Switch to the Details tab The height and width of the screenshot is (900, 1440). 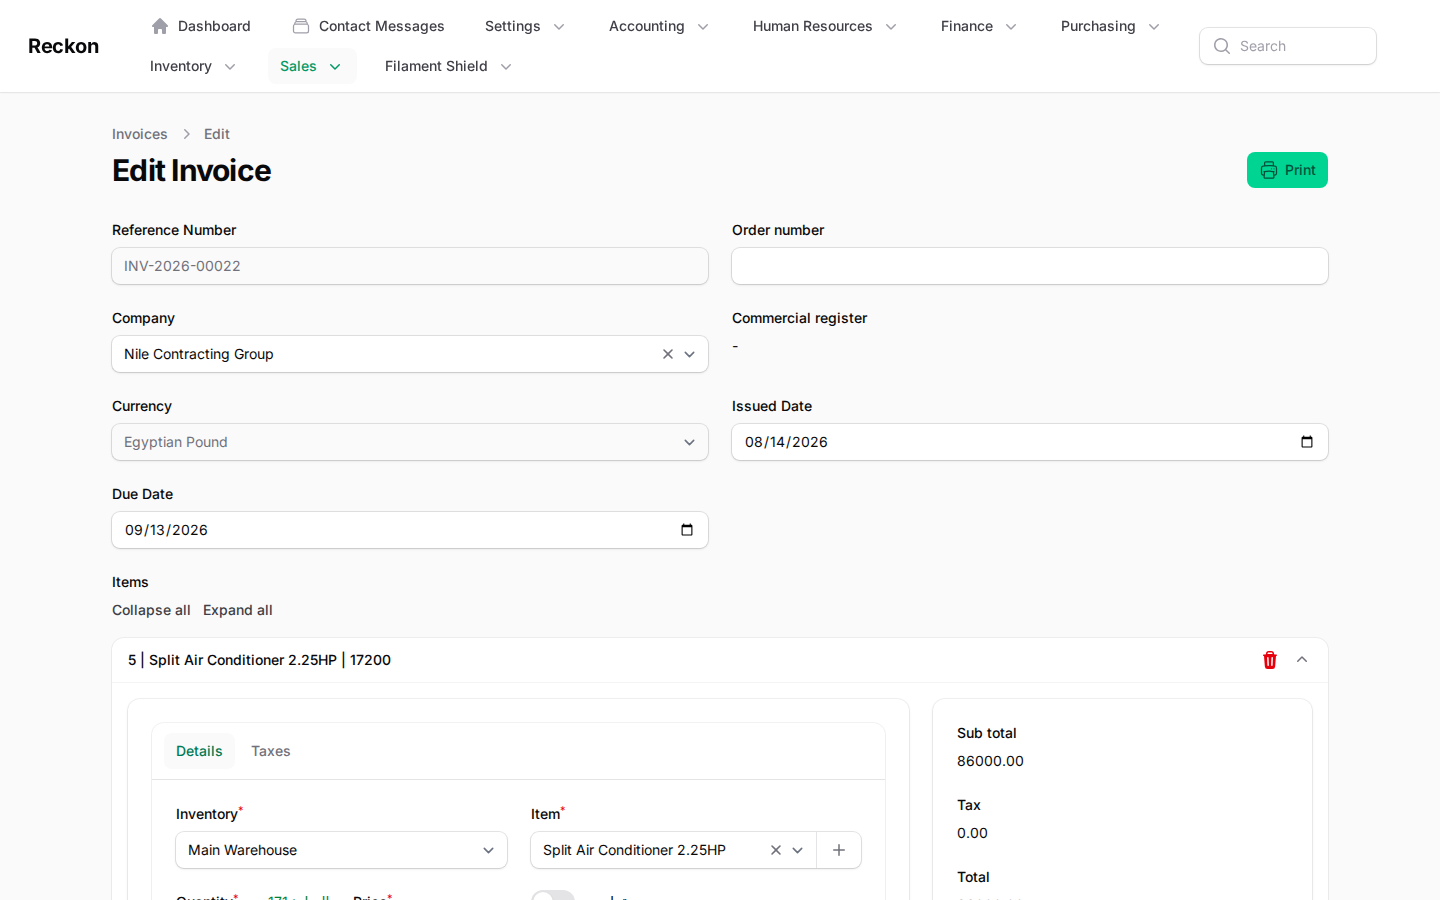199,751
